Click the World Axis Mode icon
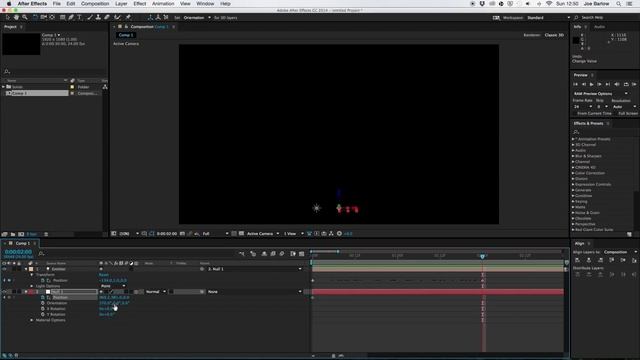The width and height of the screenshot is (640, 360). coord(158,18)
